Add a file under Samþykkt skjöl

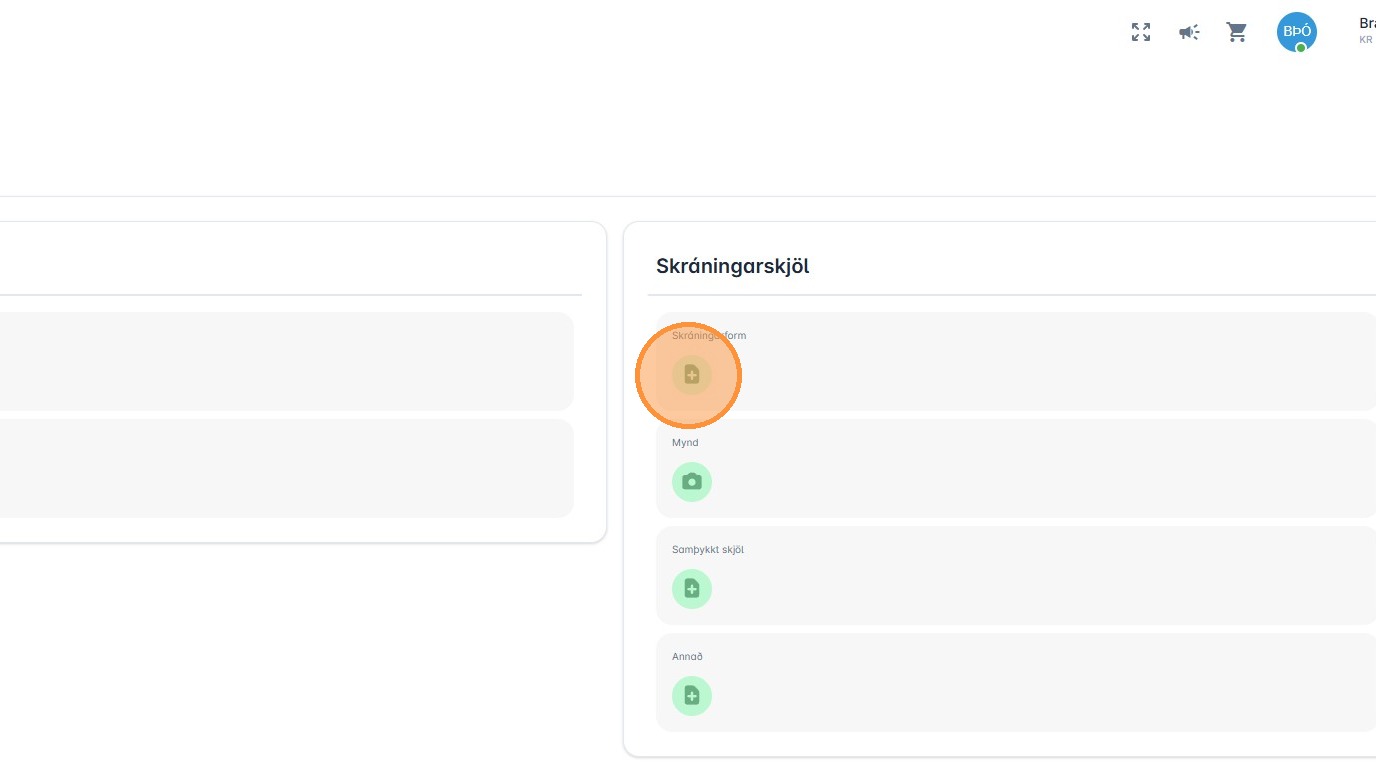pyautogui.click(x=691, y=589)
